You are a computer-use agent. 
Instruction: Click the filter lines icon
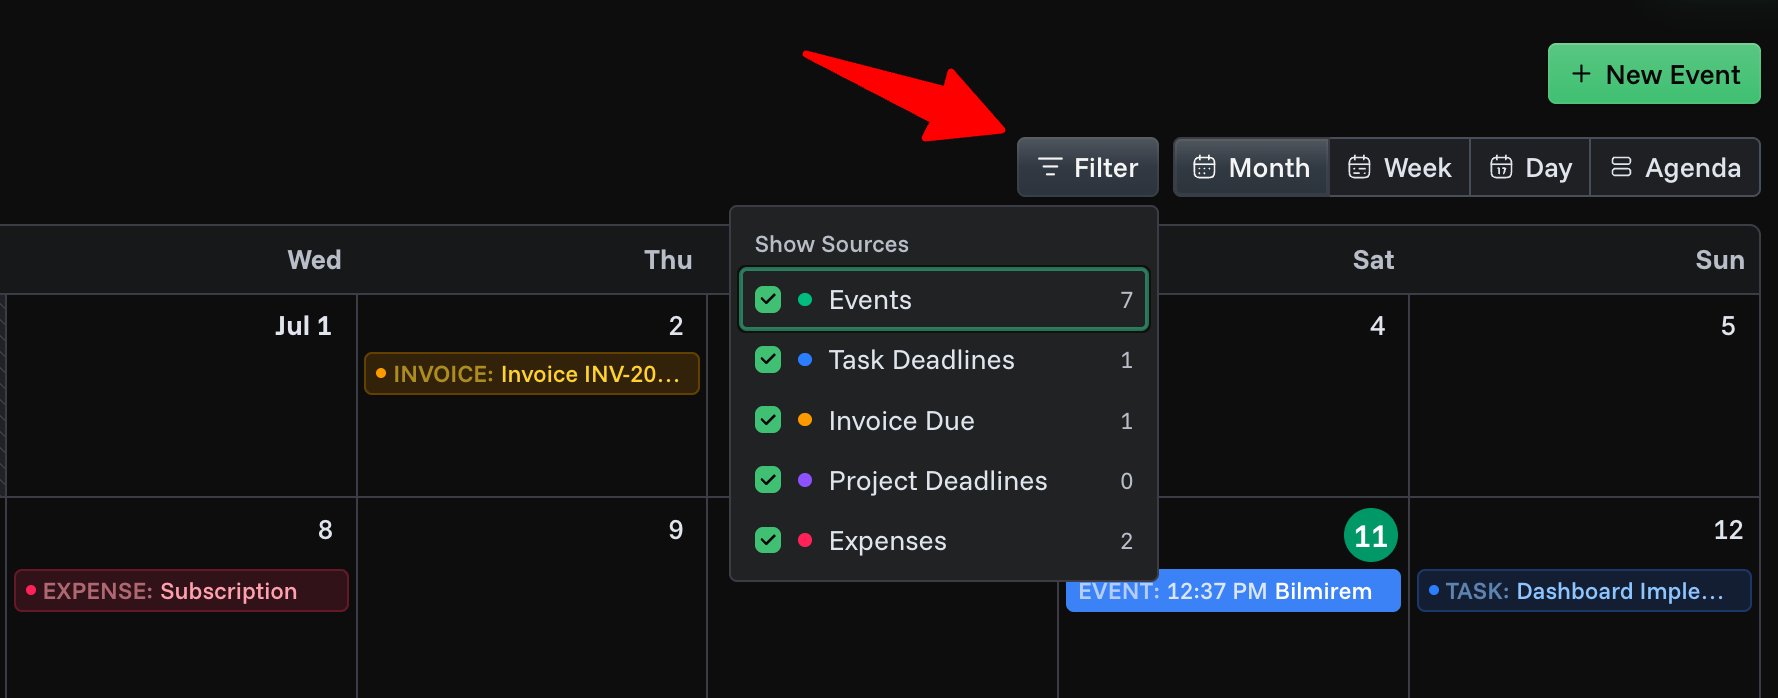point(1049,167)
